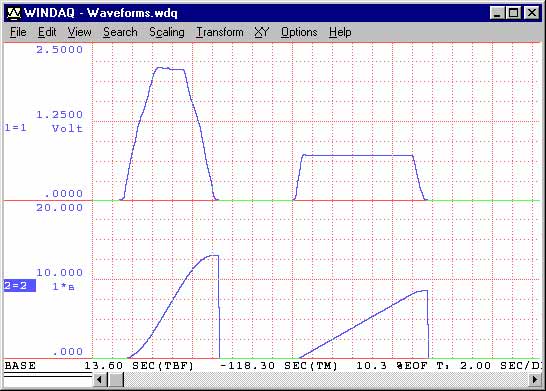Open the Transform menu
Image resolution: width=546 pixels, height=391 pixels.
pyautogui.click(x=220, y=32)
